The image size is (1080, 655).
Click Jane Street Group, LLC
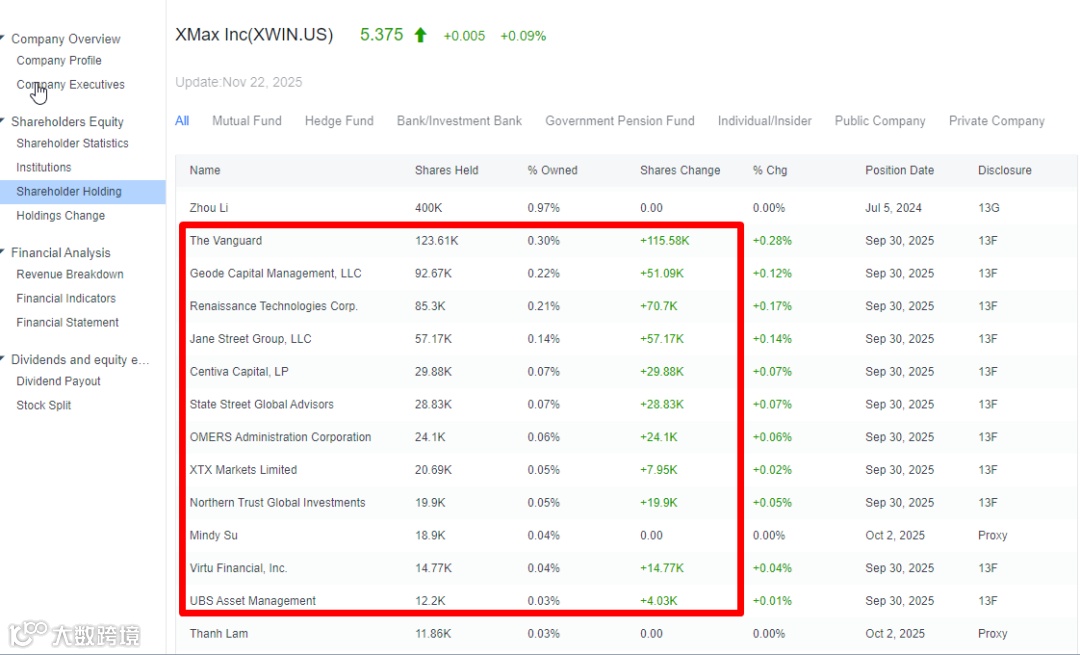251,339
